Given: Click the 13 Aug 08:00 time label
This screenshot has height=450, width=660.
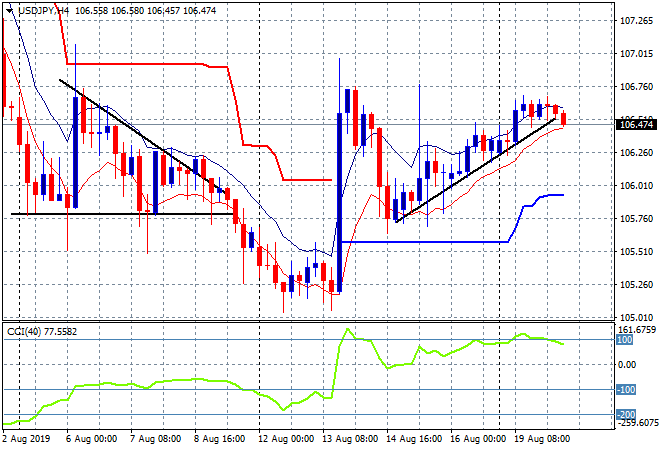Looking at the screenshot, I should (x=349, y=439).
